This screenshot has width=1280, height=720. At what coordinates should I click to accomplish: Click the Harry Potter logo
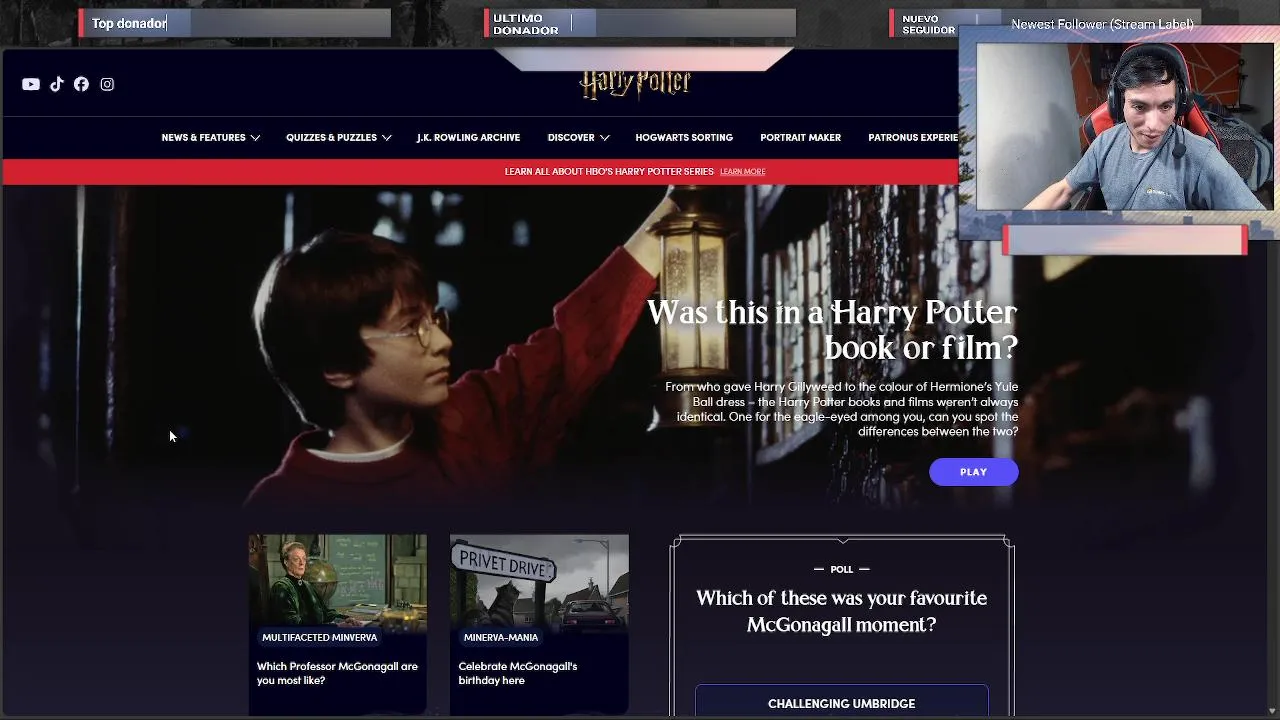[636, 84]
